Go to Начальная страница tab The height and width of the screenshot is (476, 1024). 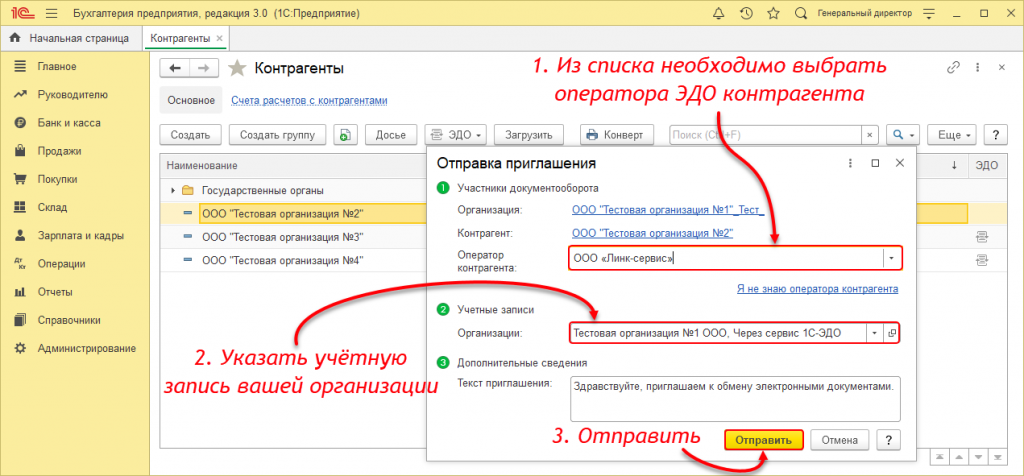click(70, 39)
